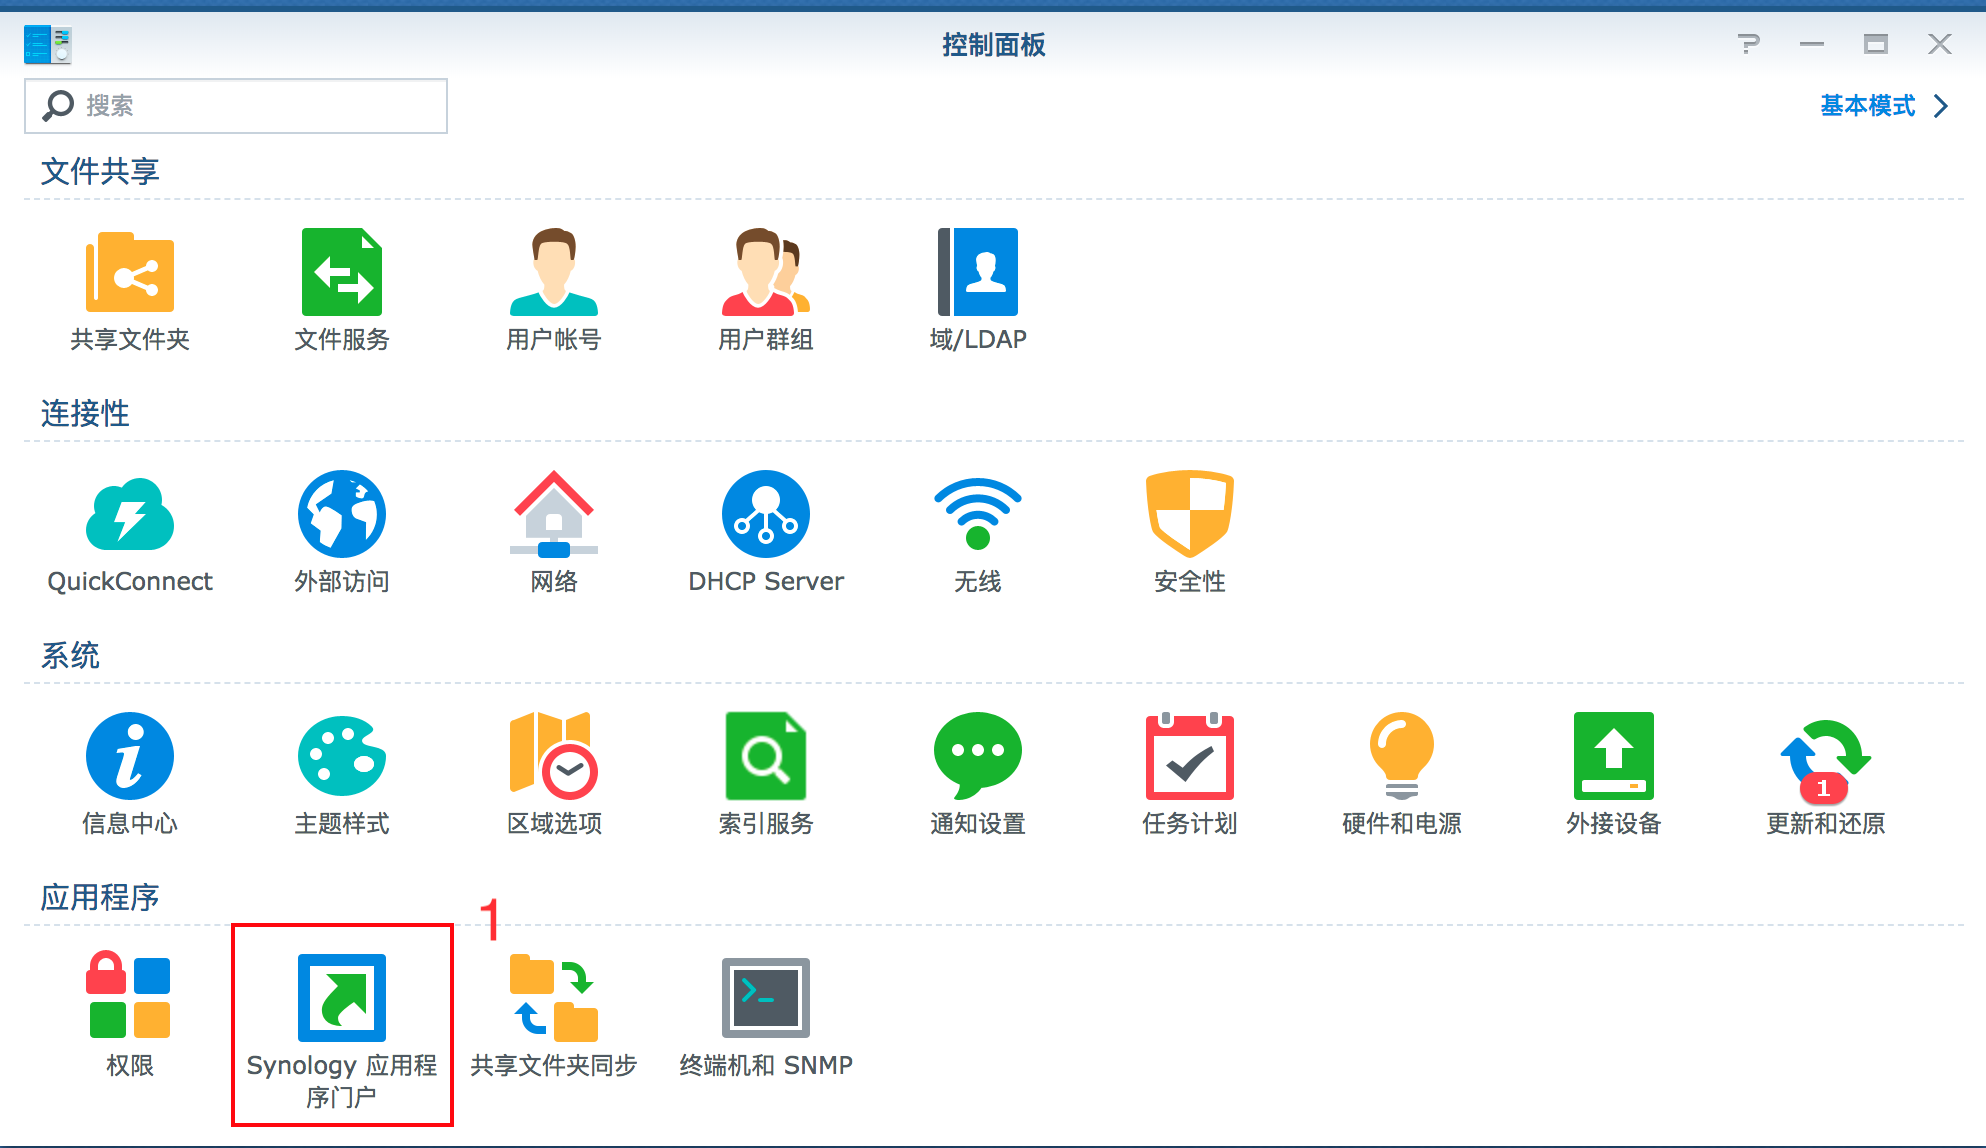Minimize the 控制面板 window
The width and height of the screenshot is (1986, 1148).
coord(1812,44)
